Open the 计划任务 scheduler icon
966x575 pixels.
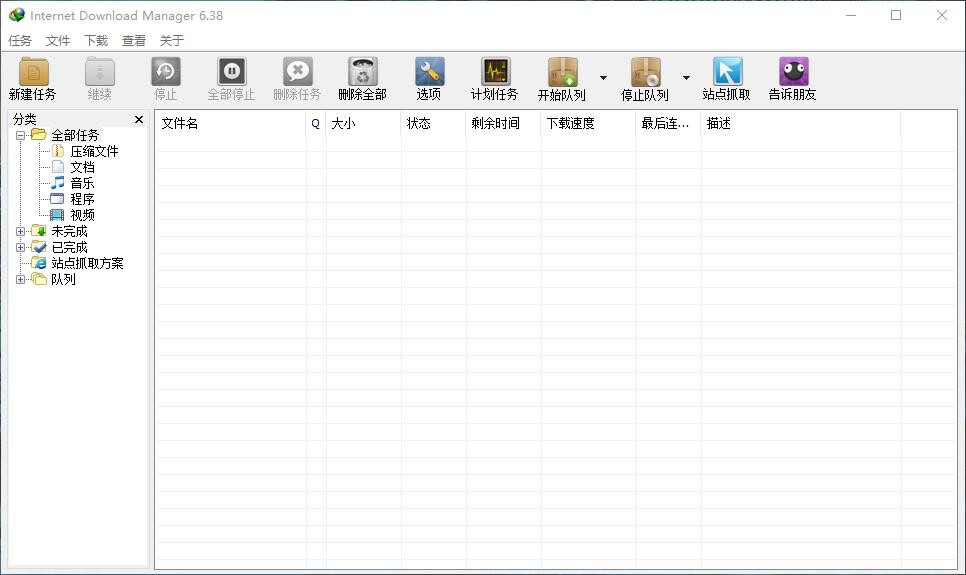click(495, 73)
